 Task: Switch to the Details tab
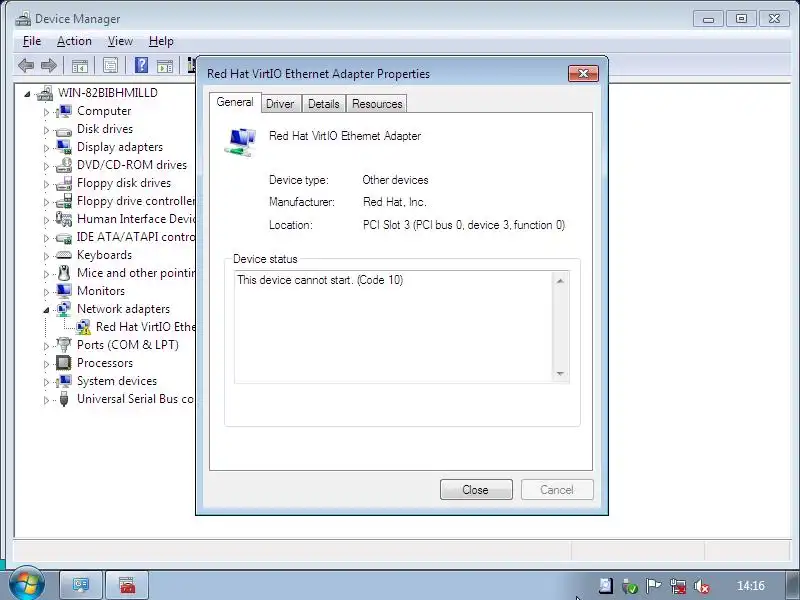(323, 104)
